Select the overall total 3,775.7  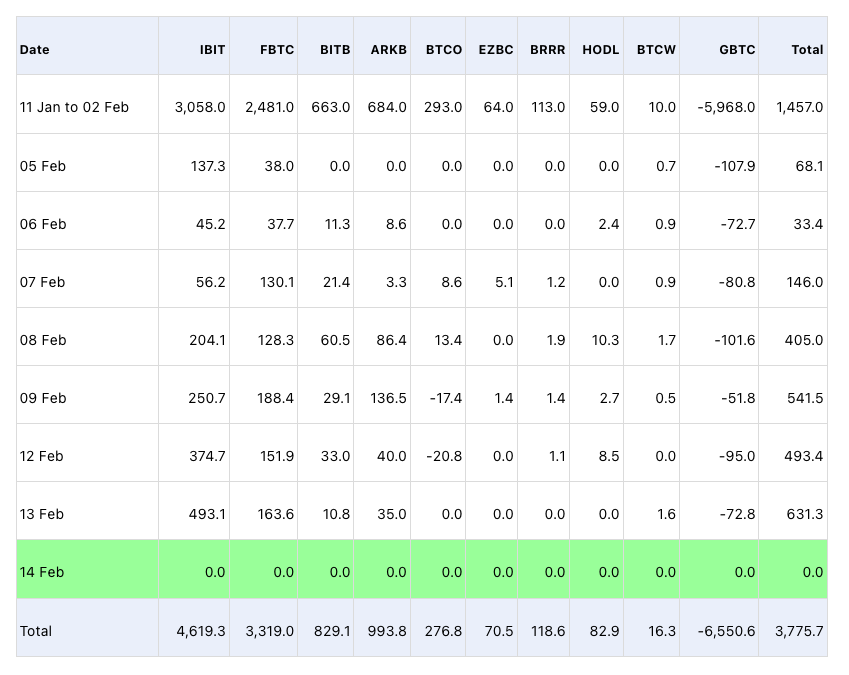799,631
